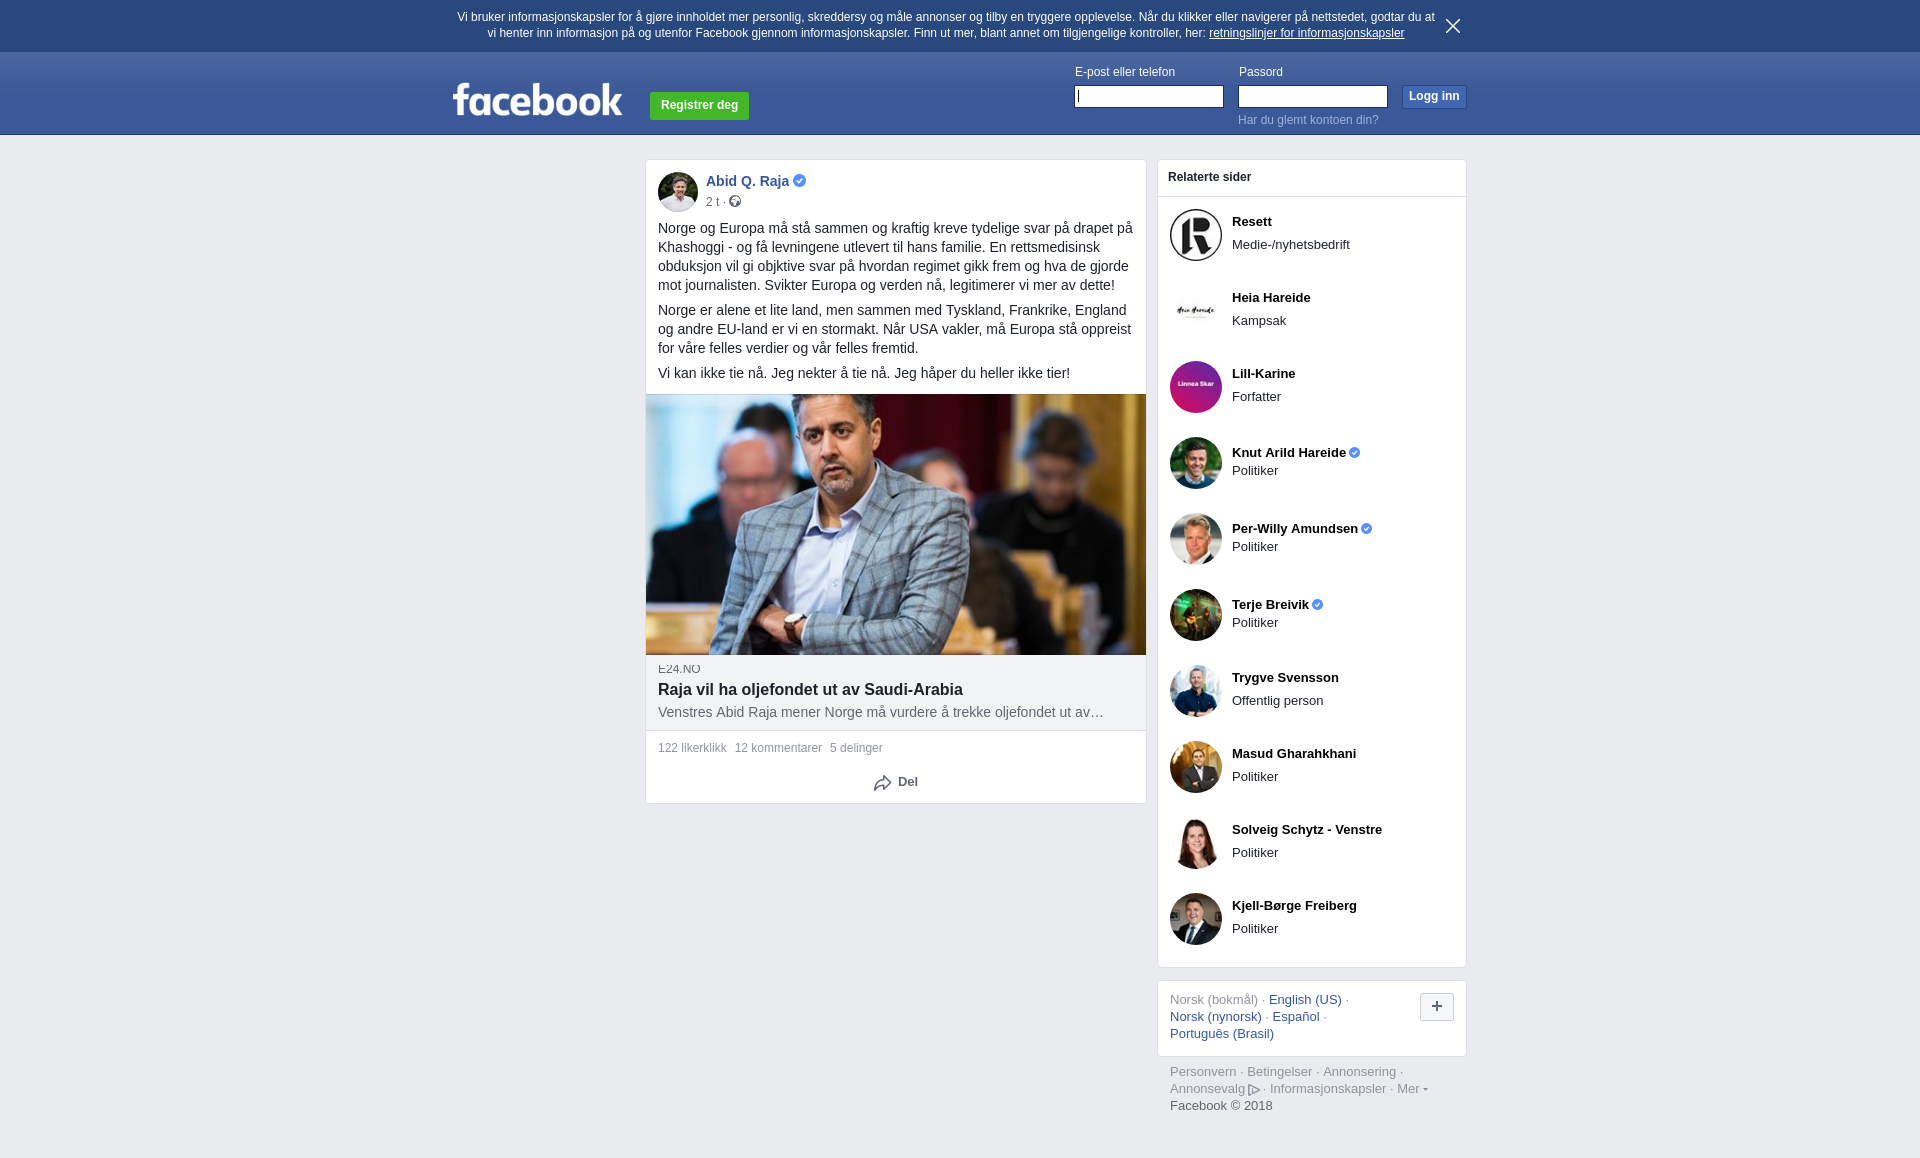This screenshot has width=1920, height=1158.
Task: Click the Resett page logo
Action: click(x=1196, y=235)
